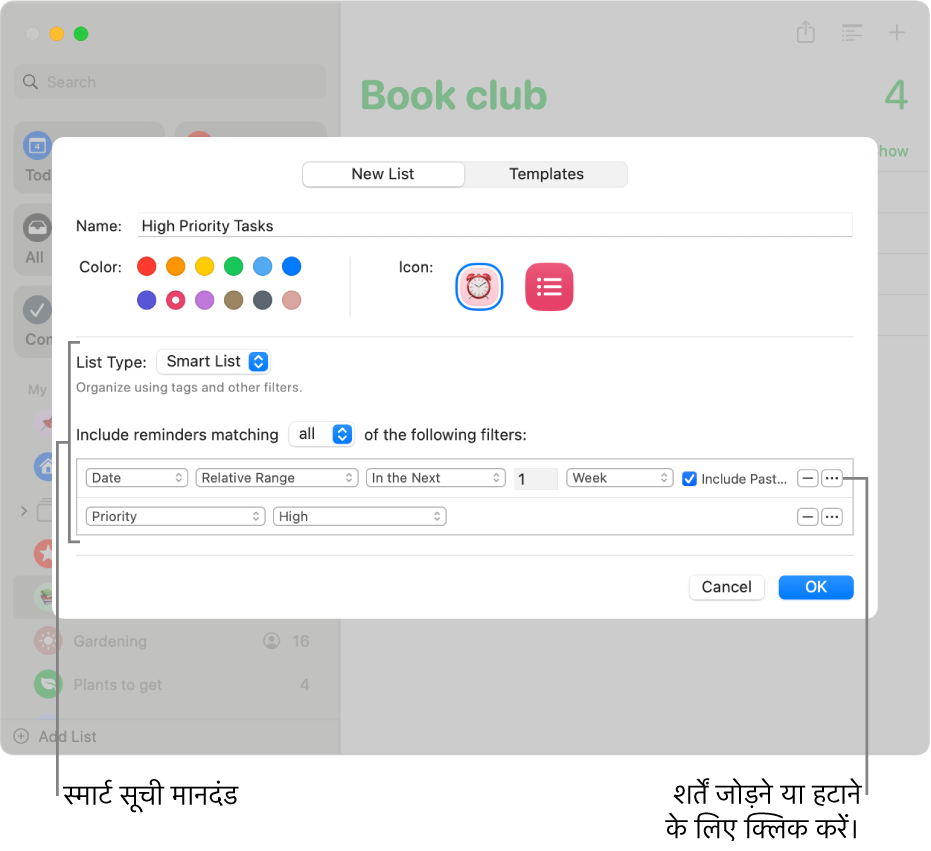This screenshot has width=931, height=851.
Task: Toggle the Include Past checkbox
Action: tap(689, 479)
